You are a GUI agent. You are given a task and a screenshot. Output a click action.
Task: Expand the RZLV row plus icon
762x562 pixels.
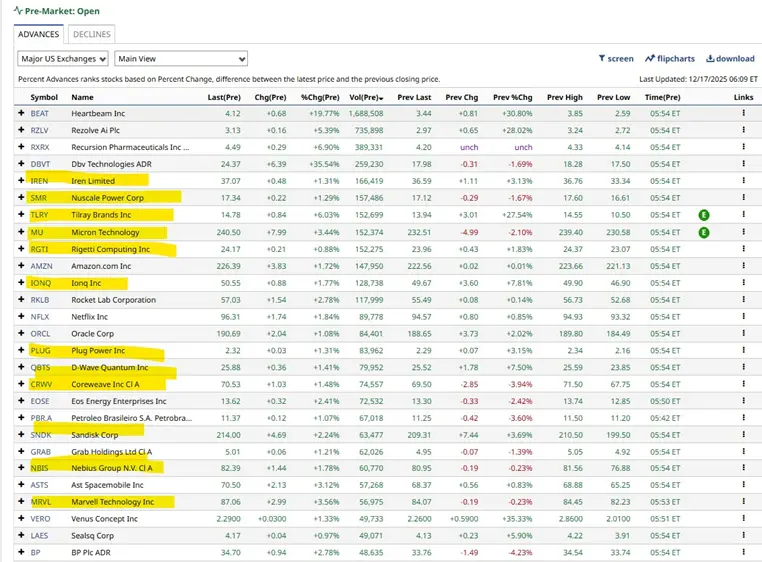click(21, 130)
